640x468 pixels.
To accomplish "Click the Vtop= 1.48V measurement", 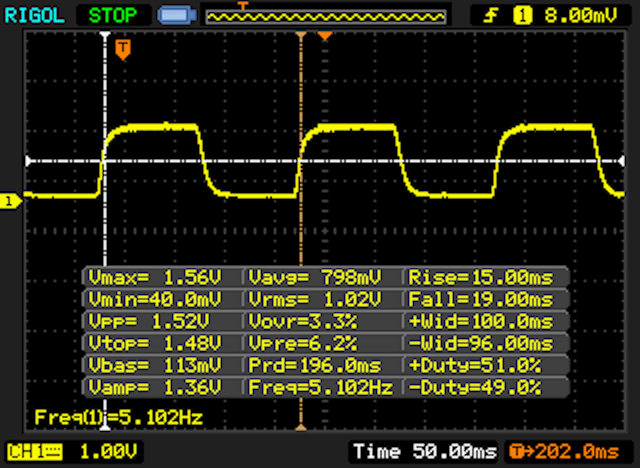I will pos(155,344).
